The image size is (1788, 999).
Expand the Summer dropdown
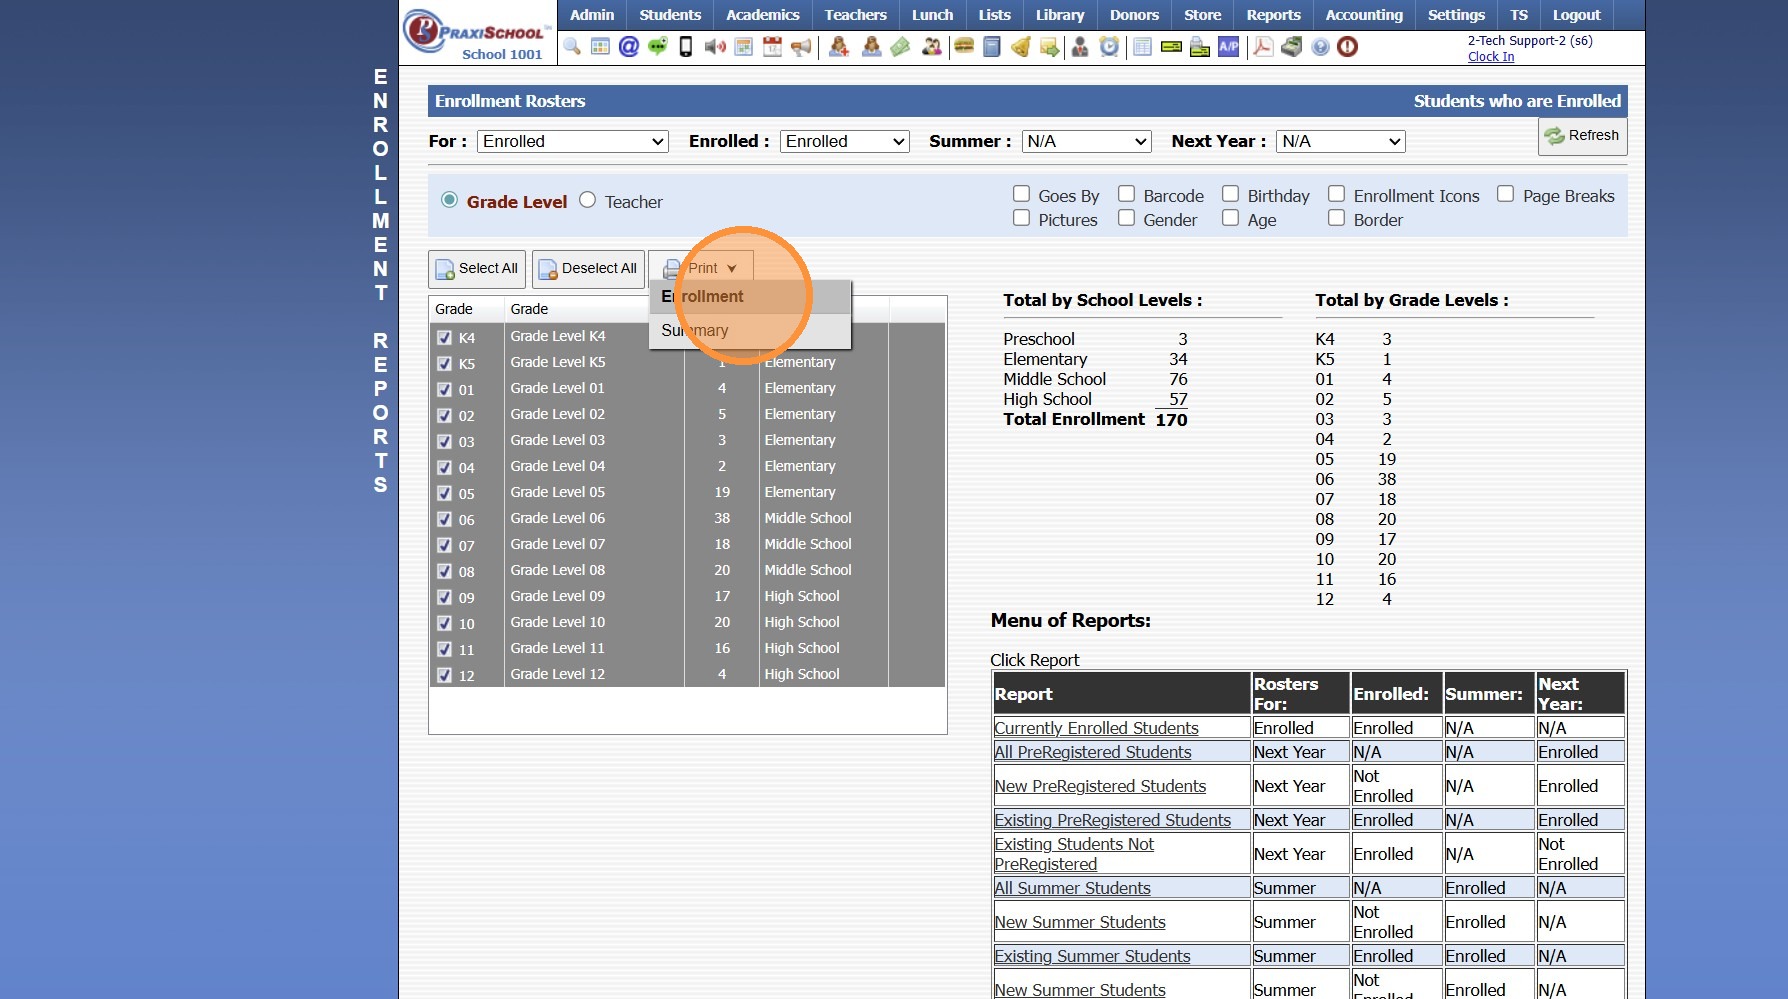[1086, 142]
